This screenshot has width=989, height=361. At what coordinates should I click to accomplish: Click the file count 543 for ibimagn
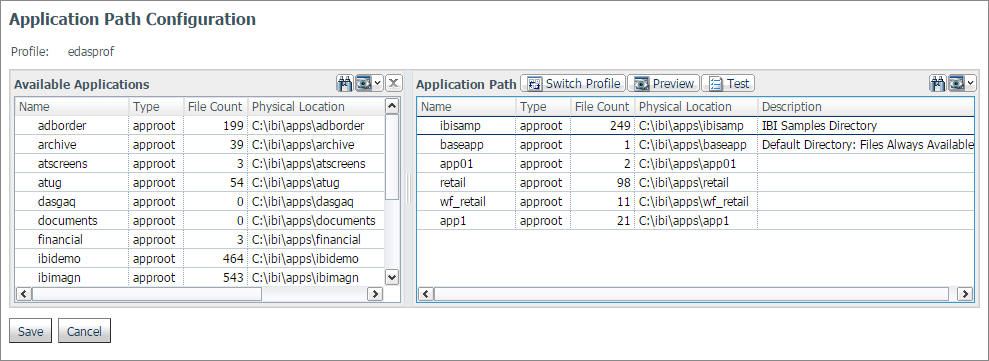coord(232,278)
